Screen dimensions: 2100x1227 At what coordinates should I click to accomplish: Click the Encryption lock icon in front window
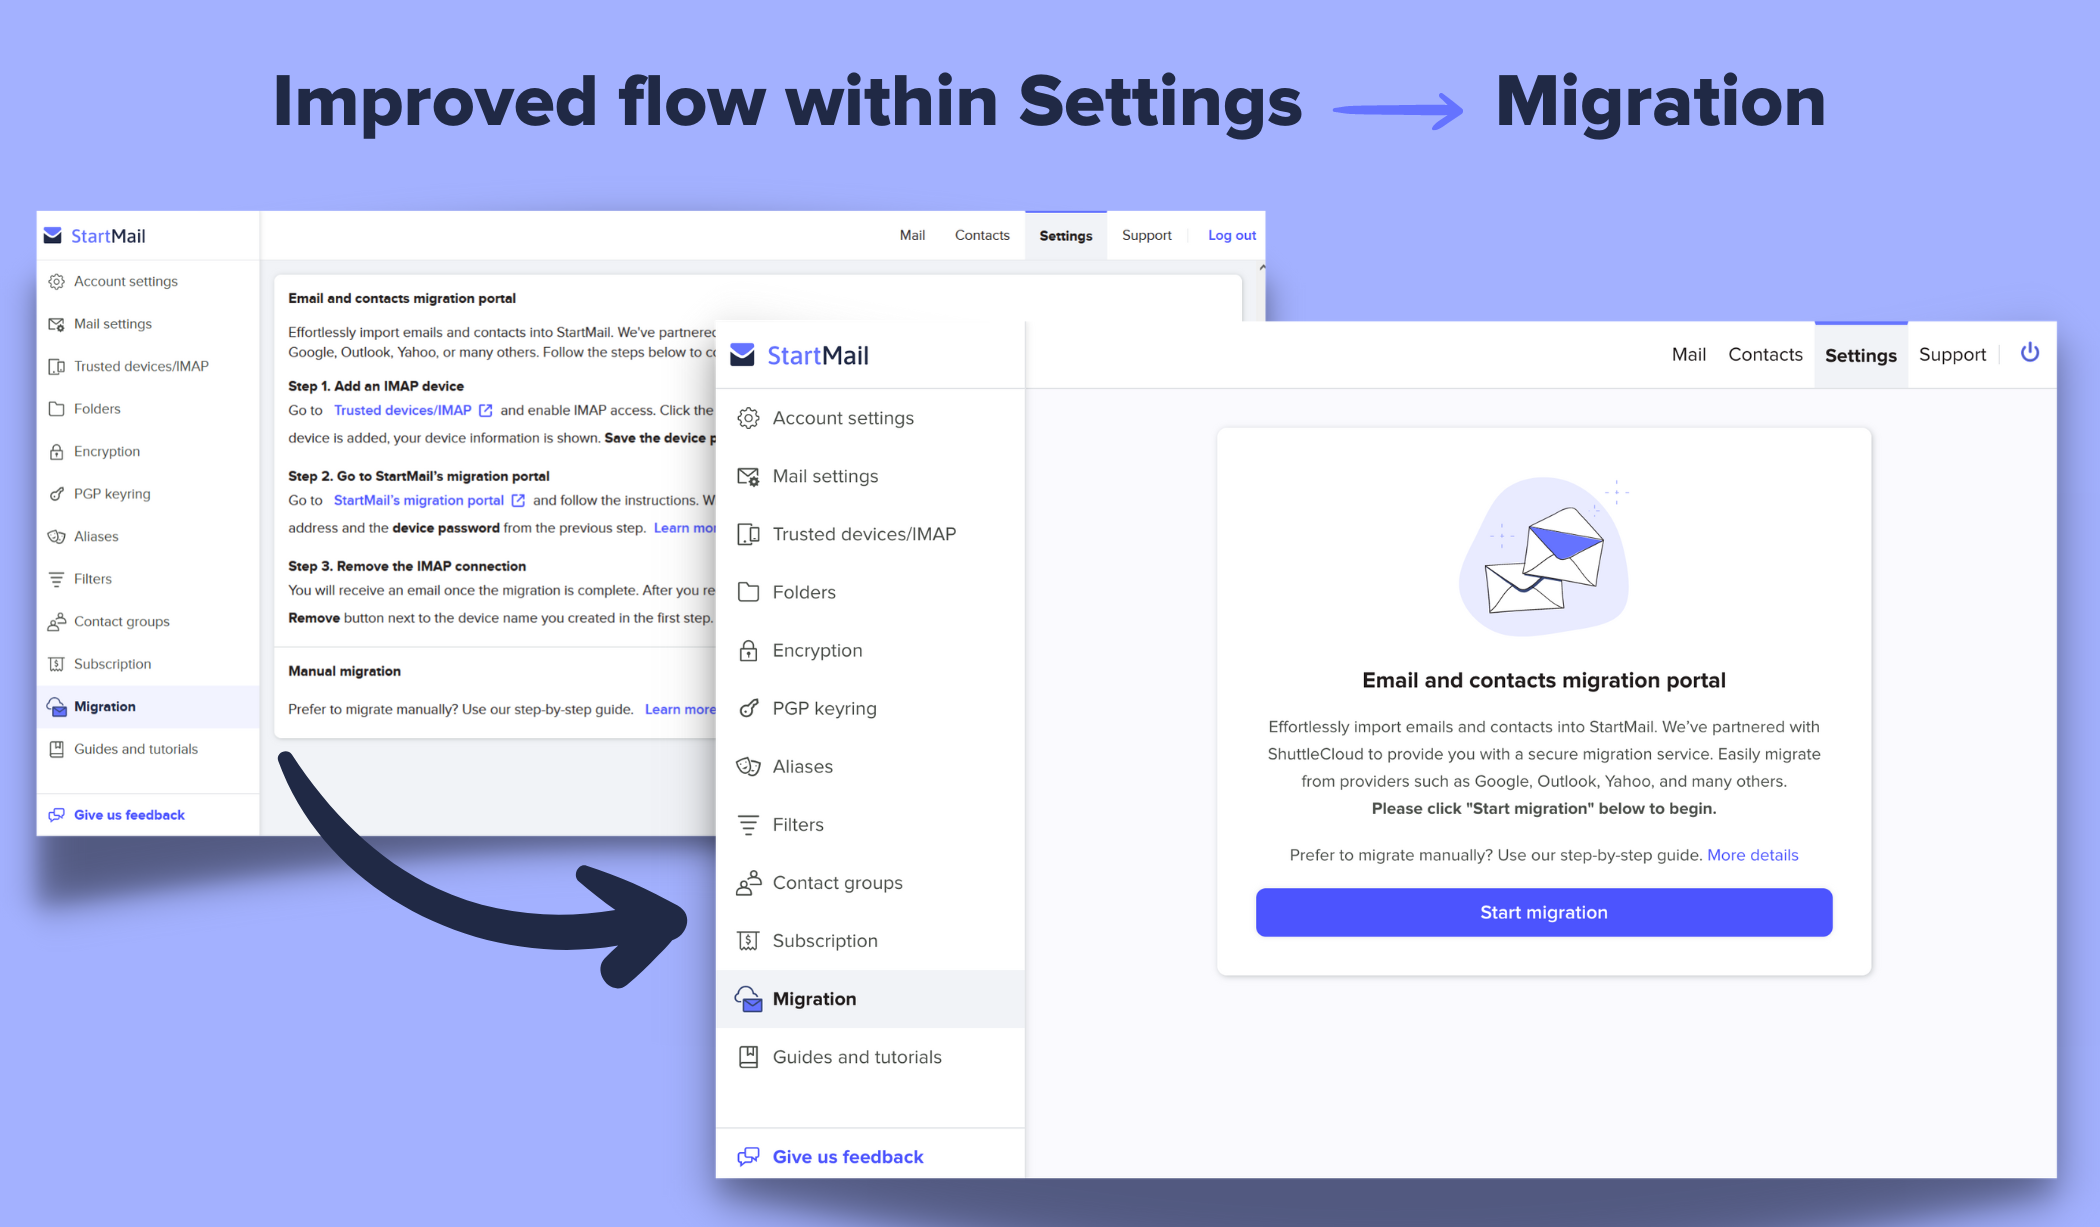748,650
